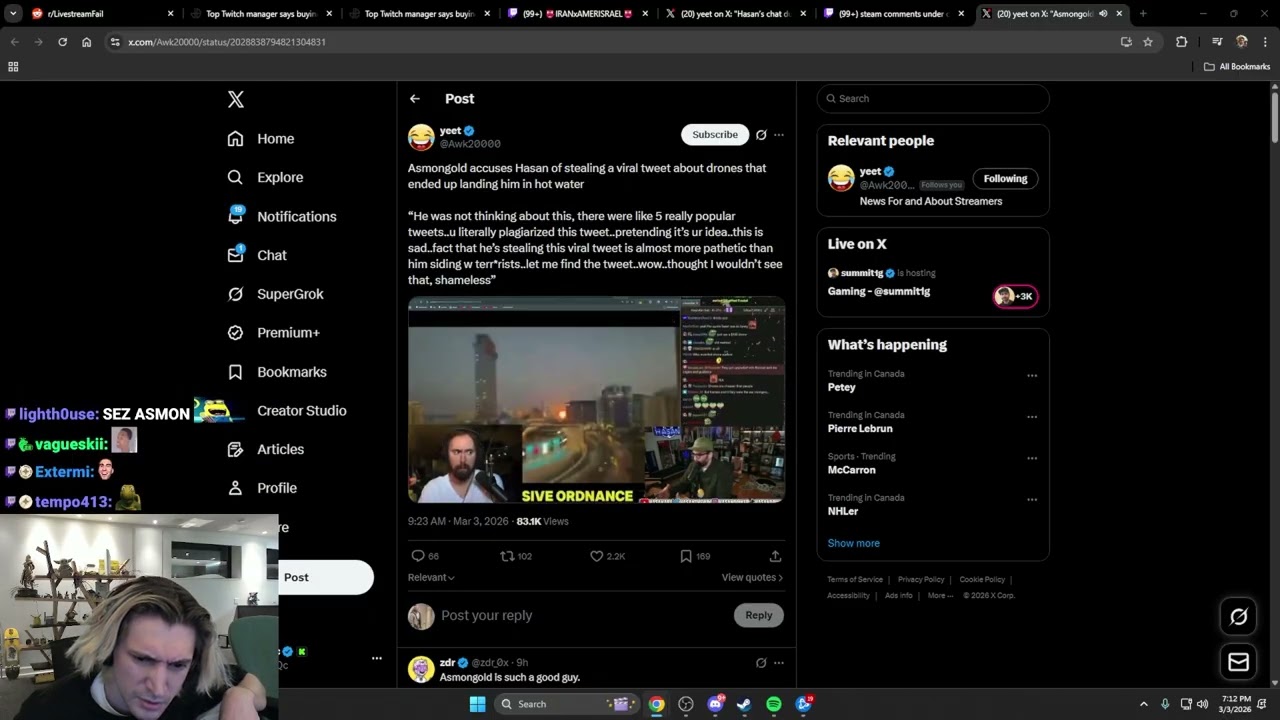This screenshot has width=1280, height=720.
Task: Click Grok icon on zdr's reply
Action: coord(761,663)
